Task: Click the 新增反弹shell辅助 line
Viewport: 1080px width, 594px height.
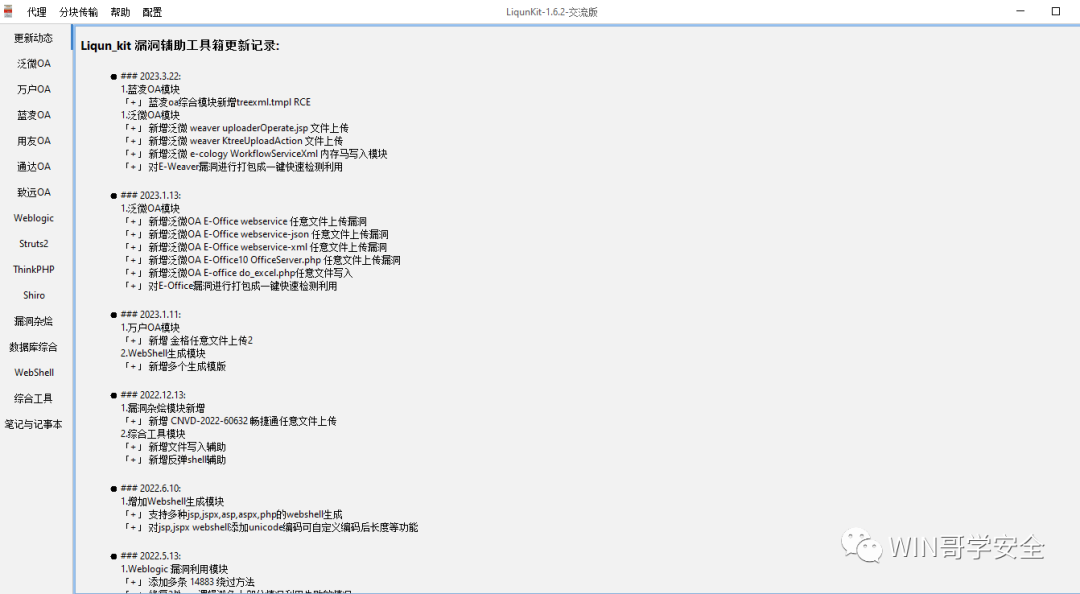Action: [175, 460]
